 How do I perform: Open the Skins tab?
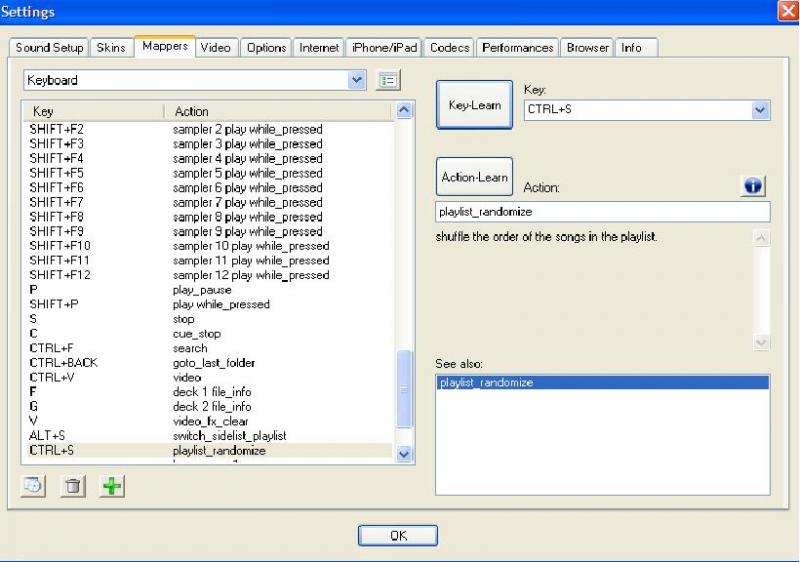coord(111,48)
